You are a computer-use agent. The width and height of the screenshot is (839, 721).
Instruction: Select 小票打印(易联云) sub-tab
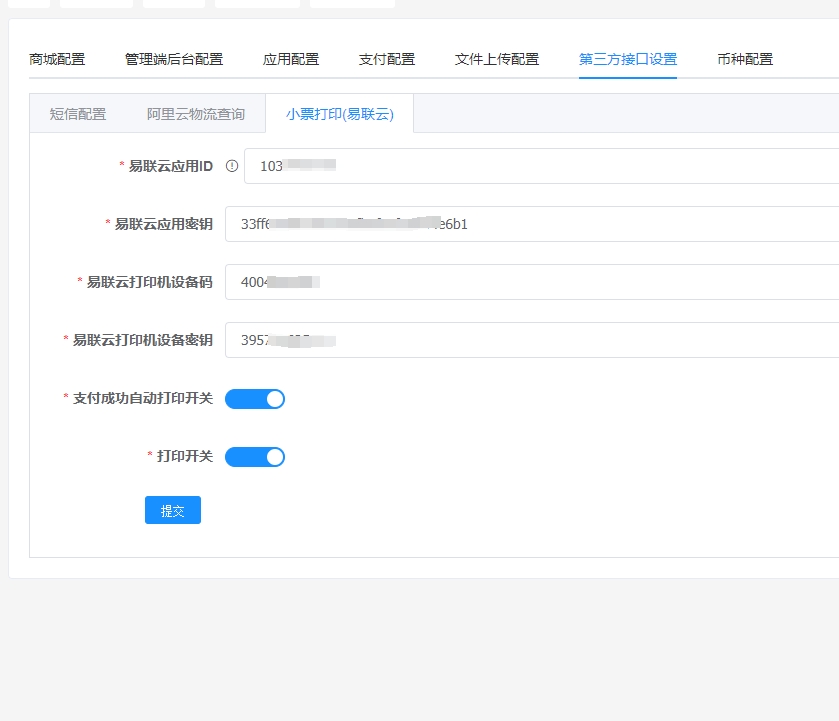point(340,114)
